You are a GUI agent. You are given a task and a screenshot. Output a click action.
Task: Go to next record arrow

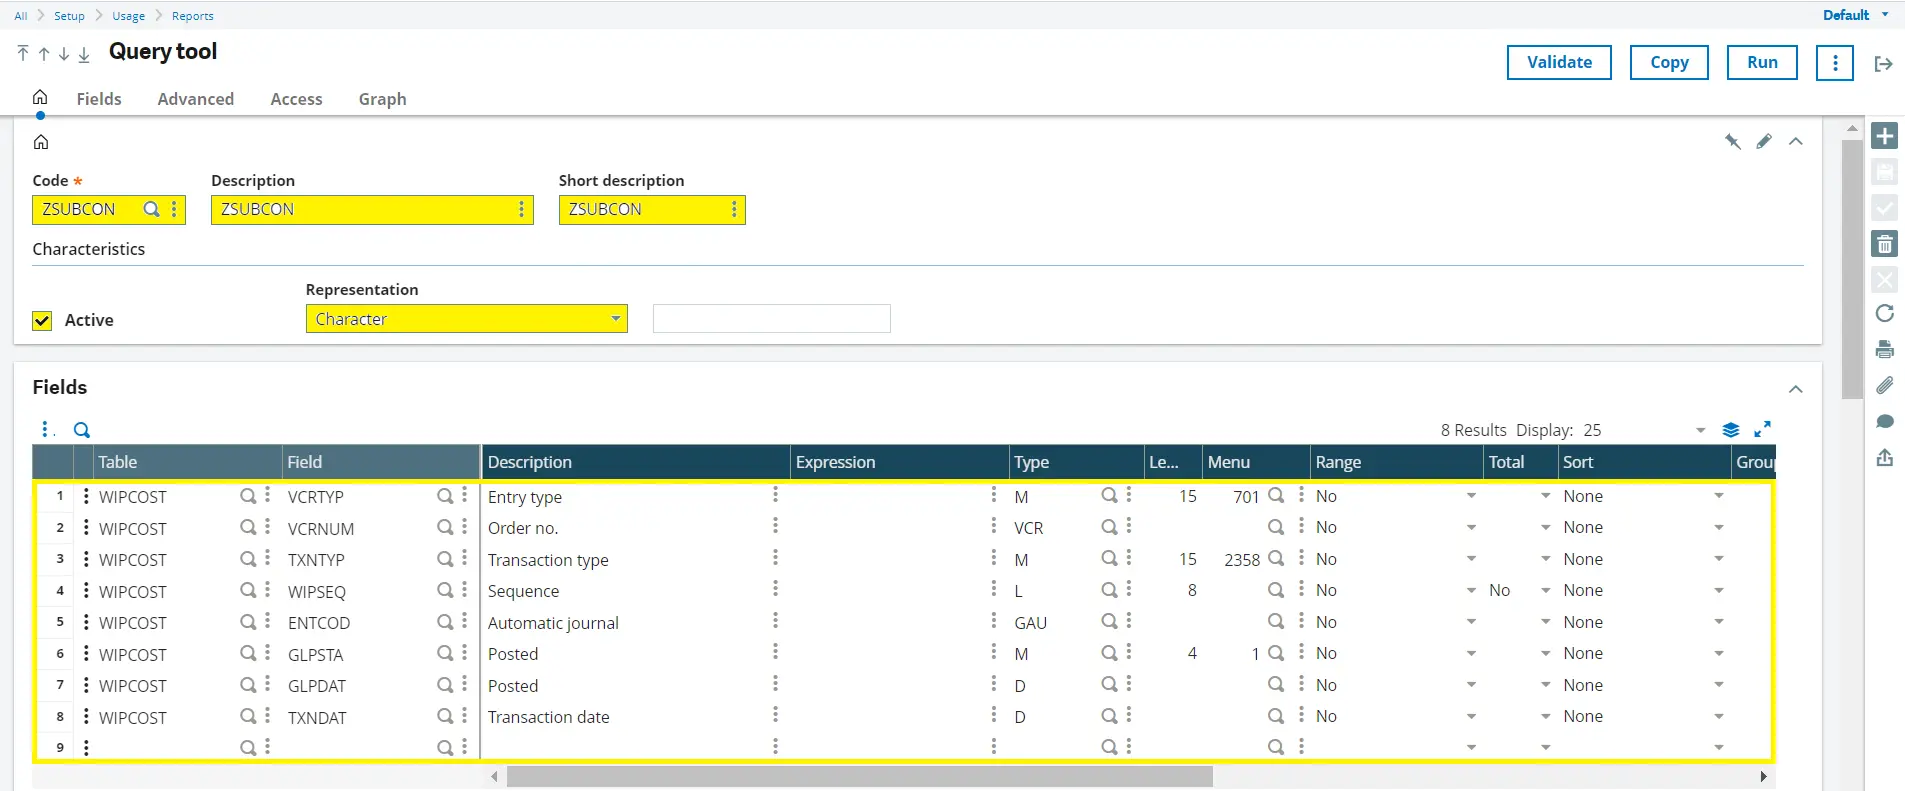tap(64, 54)
